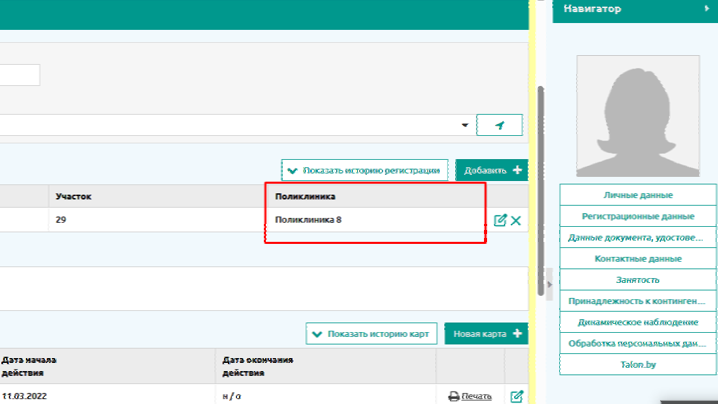Click the edit icon in the Поликлиника 8 row

[501, 220]
